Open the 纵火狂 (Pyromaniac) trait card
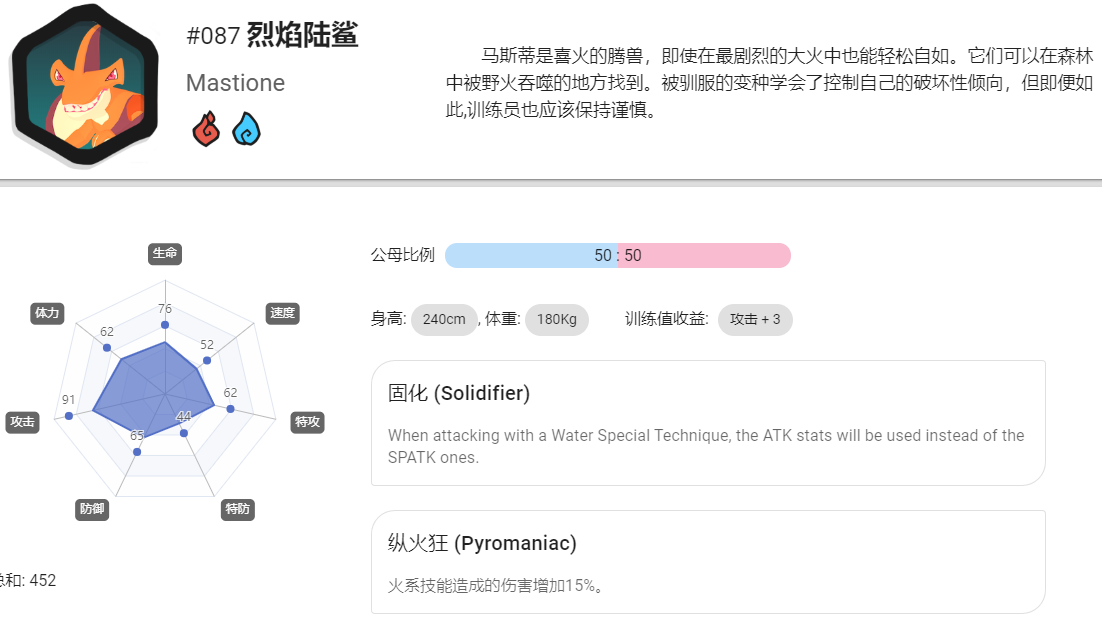1102x617 pixels. click(708, 562)
